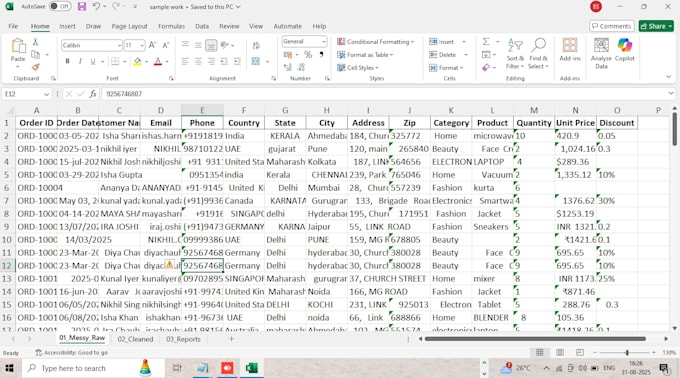Apply Comma Style format
680x378 pixels.
[x=321, y=55]
